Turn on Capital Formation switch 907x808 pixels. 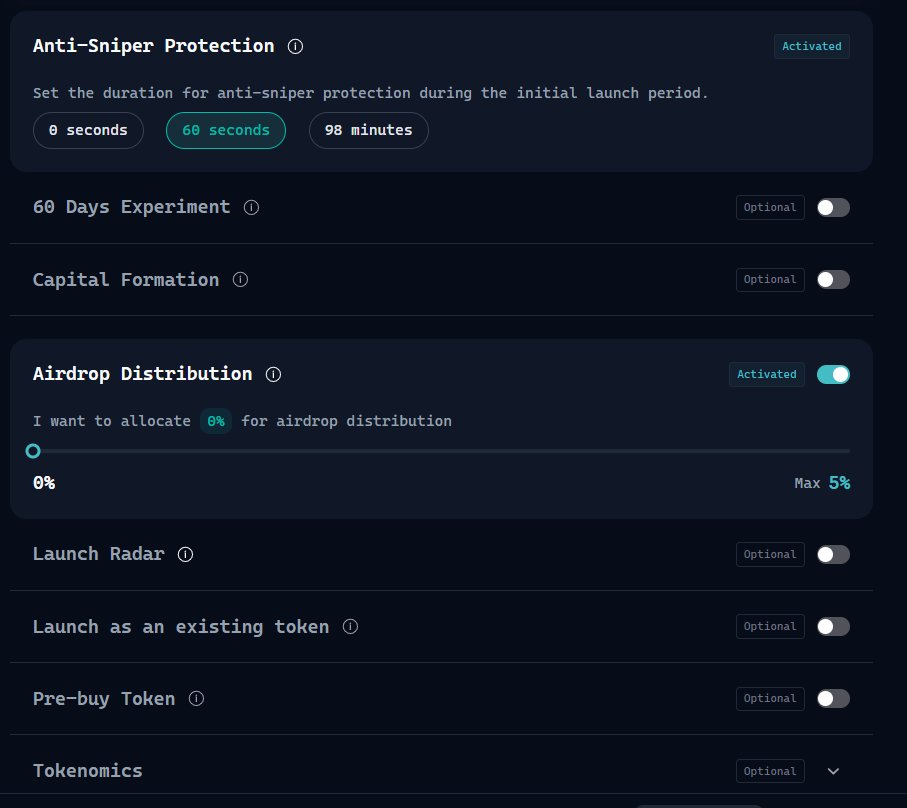[x=833, y=280]
